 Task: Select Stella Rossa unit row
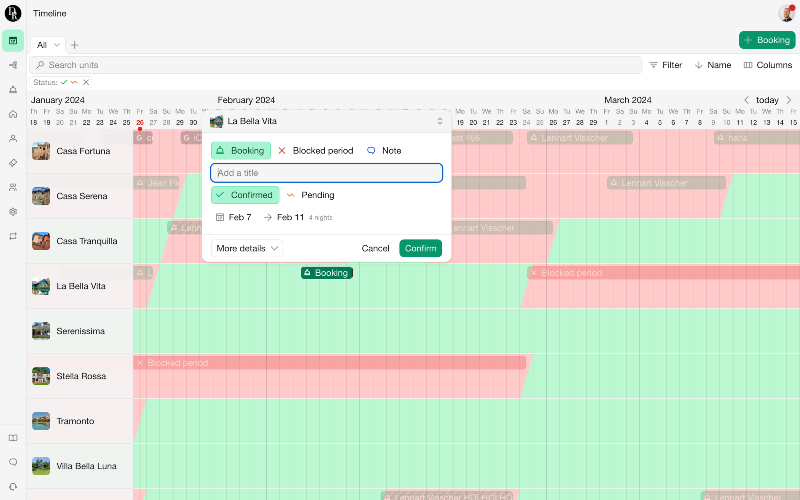tap(80, 376)
